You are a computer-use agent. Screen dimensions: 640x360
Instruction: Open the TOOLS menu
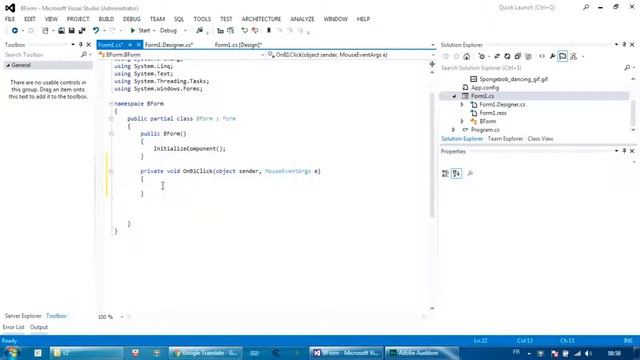pyautogui.click(x=202, y=19)
